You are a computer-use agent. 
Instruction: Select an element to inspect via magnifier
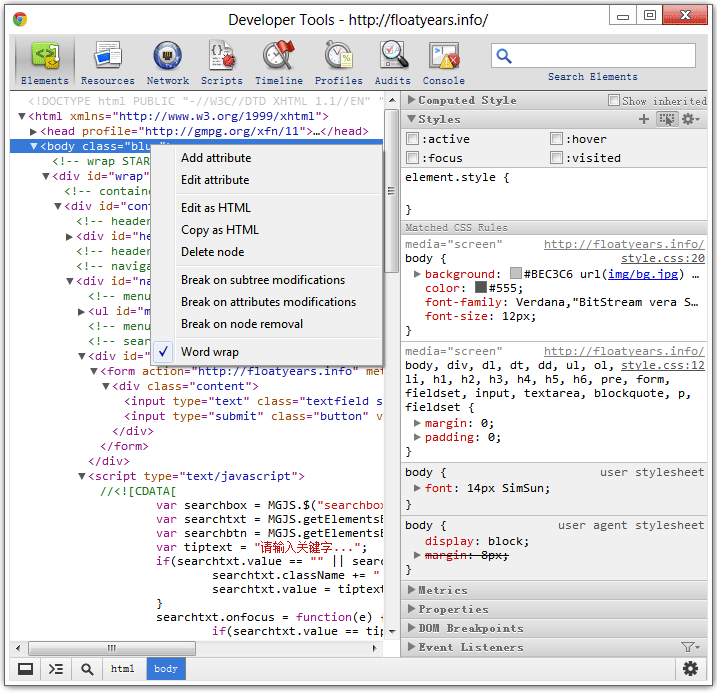(x=87, y=669)
